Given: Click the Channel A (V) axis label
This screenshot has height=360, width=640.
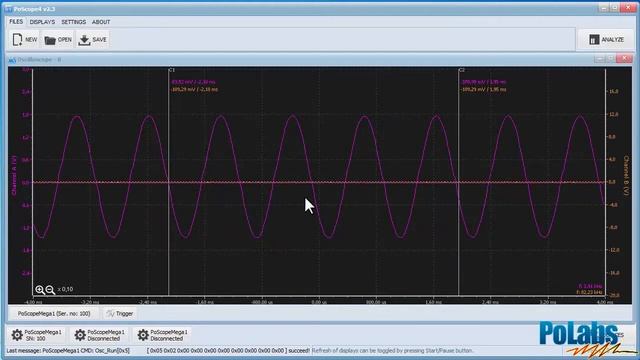Looking at the screenshot, I should tap(14, 176).
